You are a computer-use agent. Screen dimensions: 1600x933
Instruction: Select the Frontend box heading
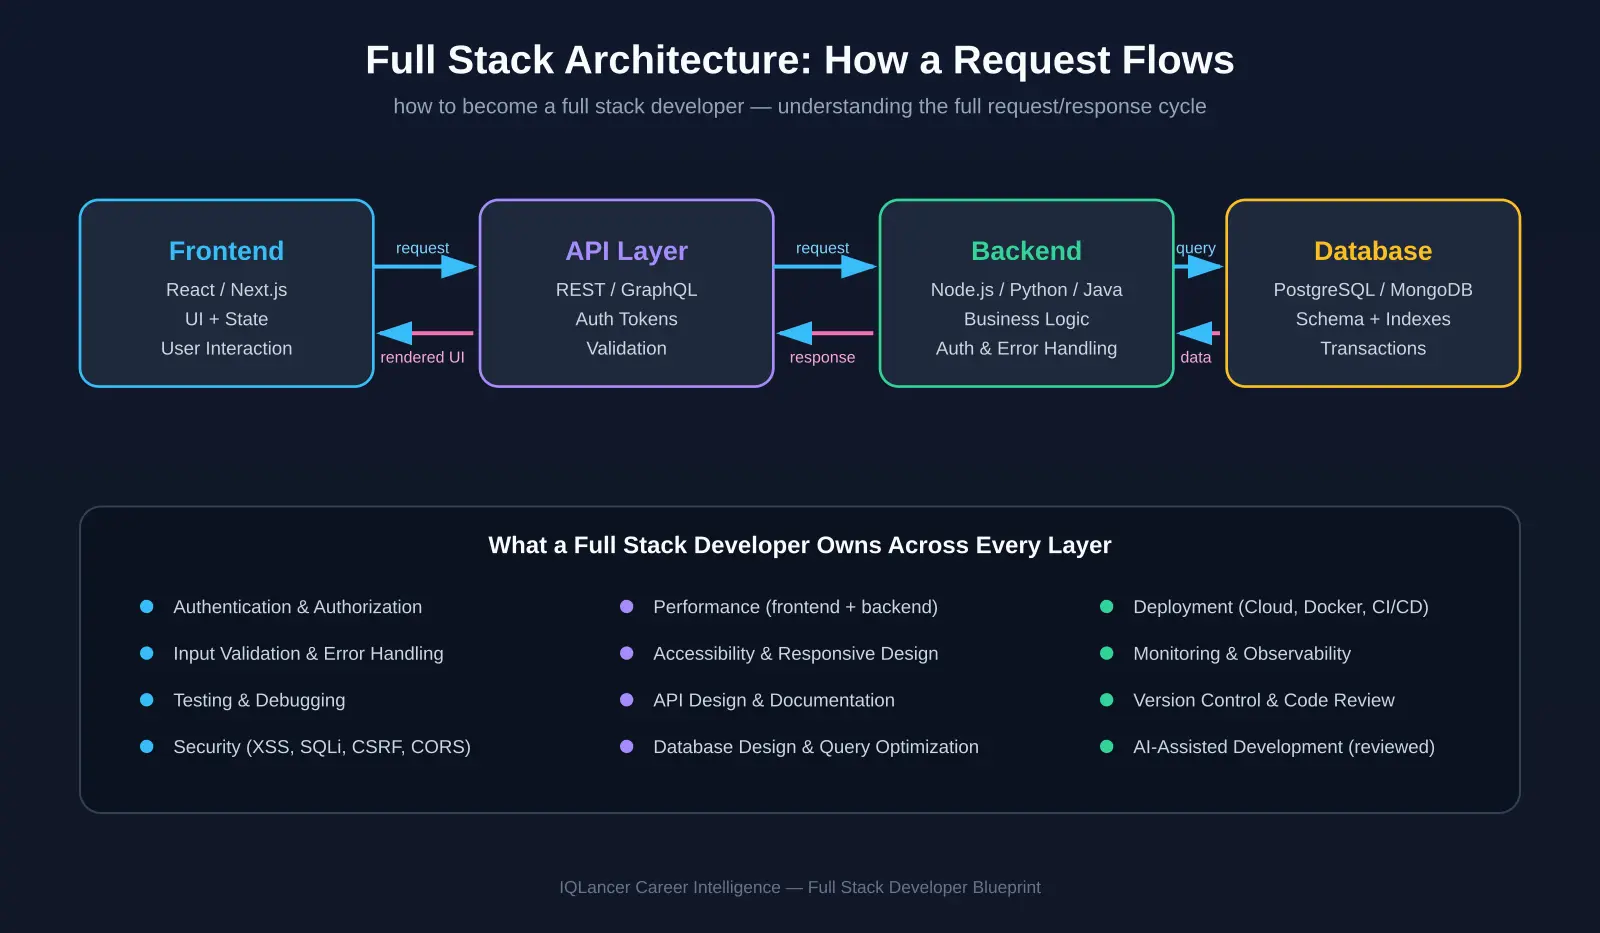point(226,251)
